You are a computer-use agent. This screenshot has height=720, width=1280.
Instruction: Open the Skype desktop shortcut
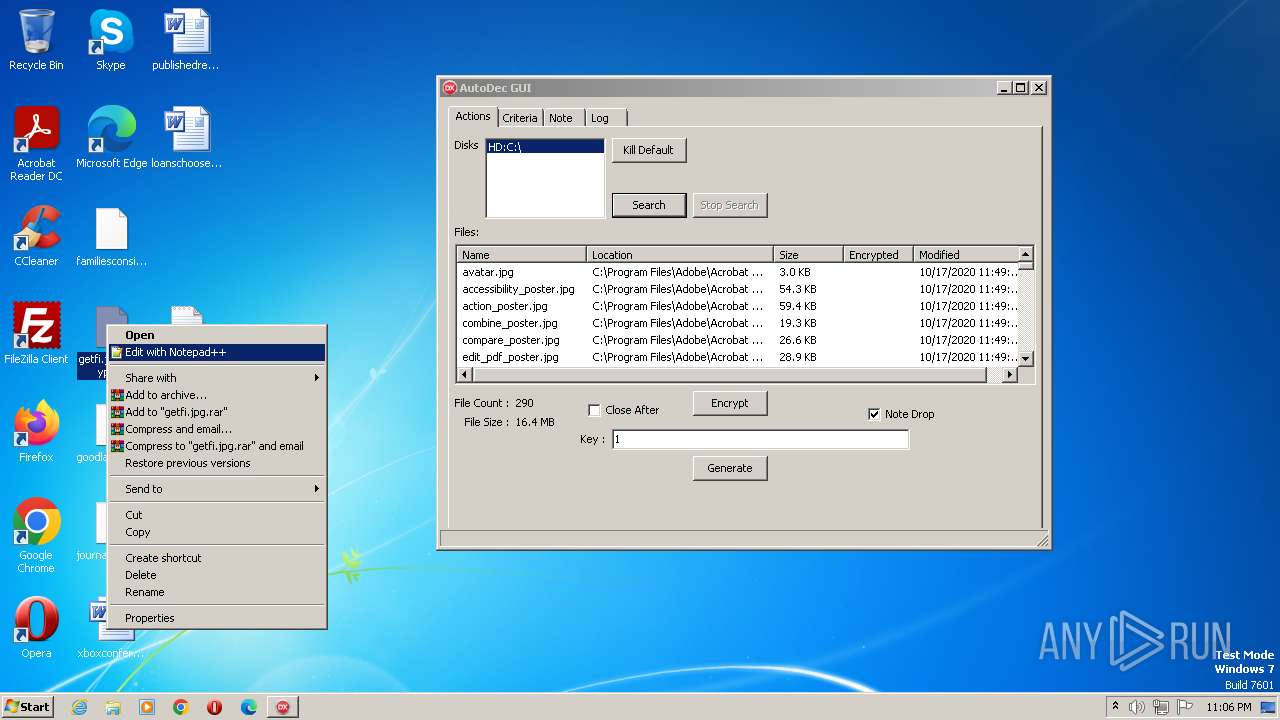[110, 40]
